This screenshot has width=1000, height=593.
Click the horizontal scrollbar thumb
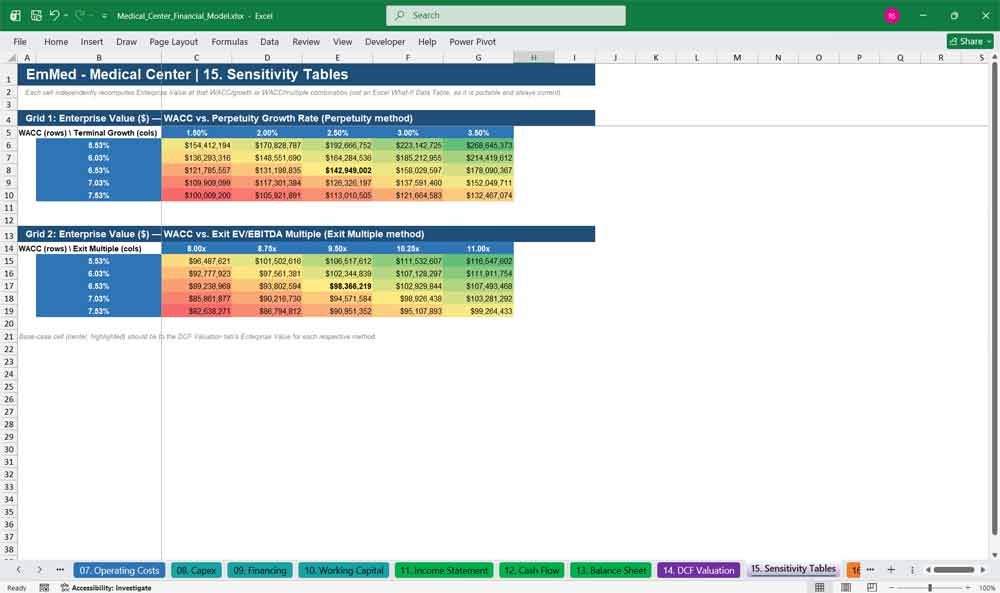954,569
